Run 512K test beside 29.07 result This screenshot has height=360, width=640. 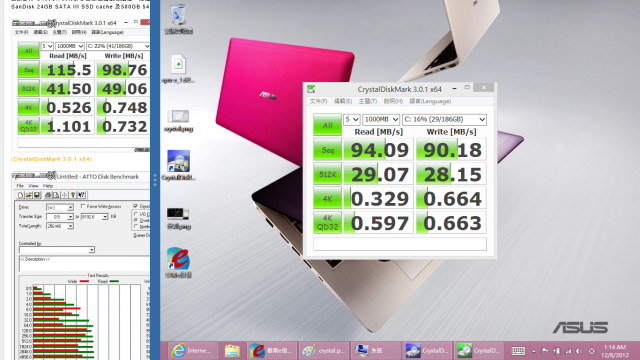click(327, 174)
